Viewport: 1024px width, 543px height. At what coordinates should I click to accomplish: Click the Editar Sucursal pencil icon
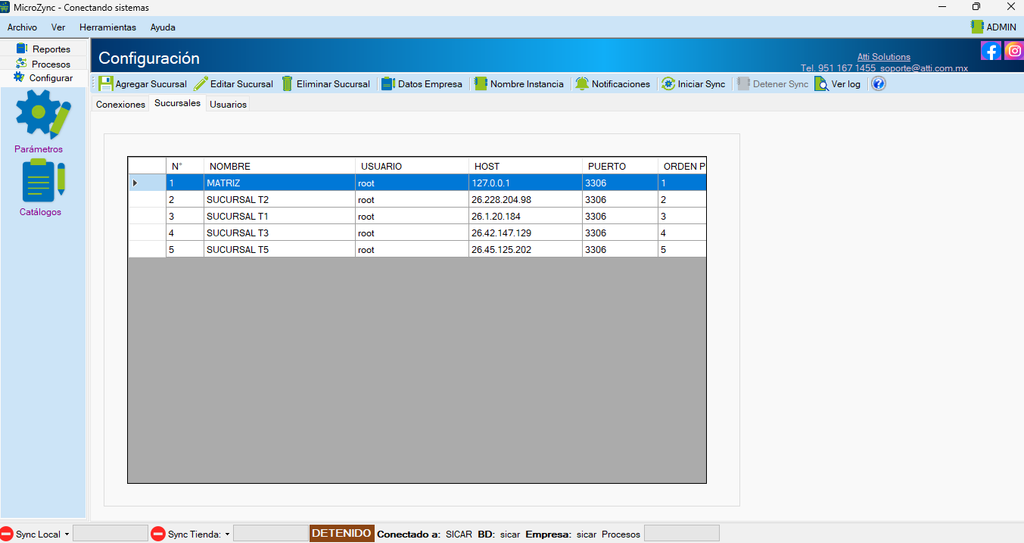pyautogui.click(x=200, y=84)
